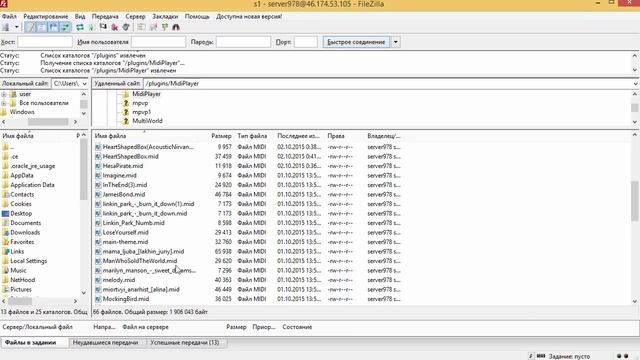Open the remote site path dropdown arrow
640x360 pixels.
point(636,83)
